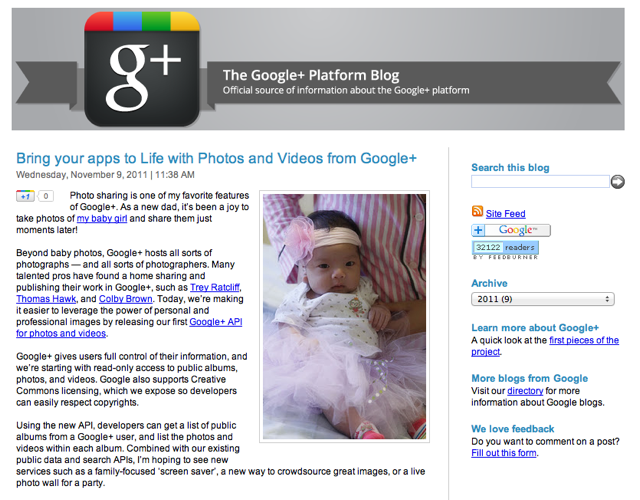
Task: Click the FeedBurner 32122 readers badge
Action: coord(505,250)
